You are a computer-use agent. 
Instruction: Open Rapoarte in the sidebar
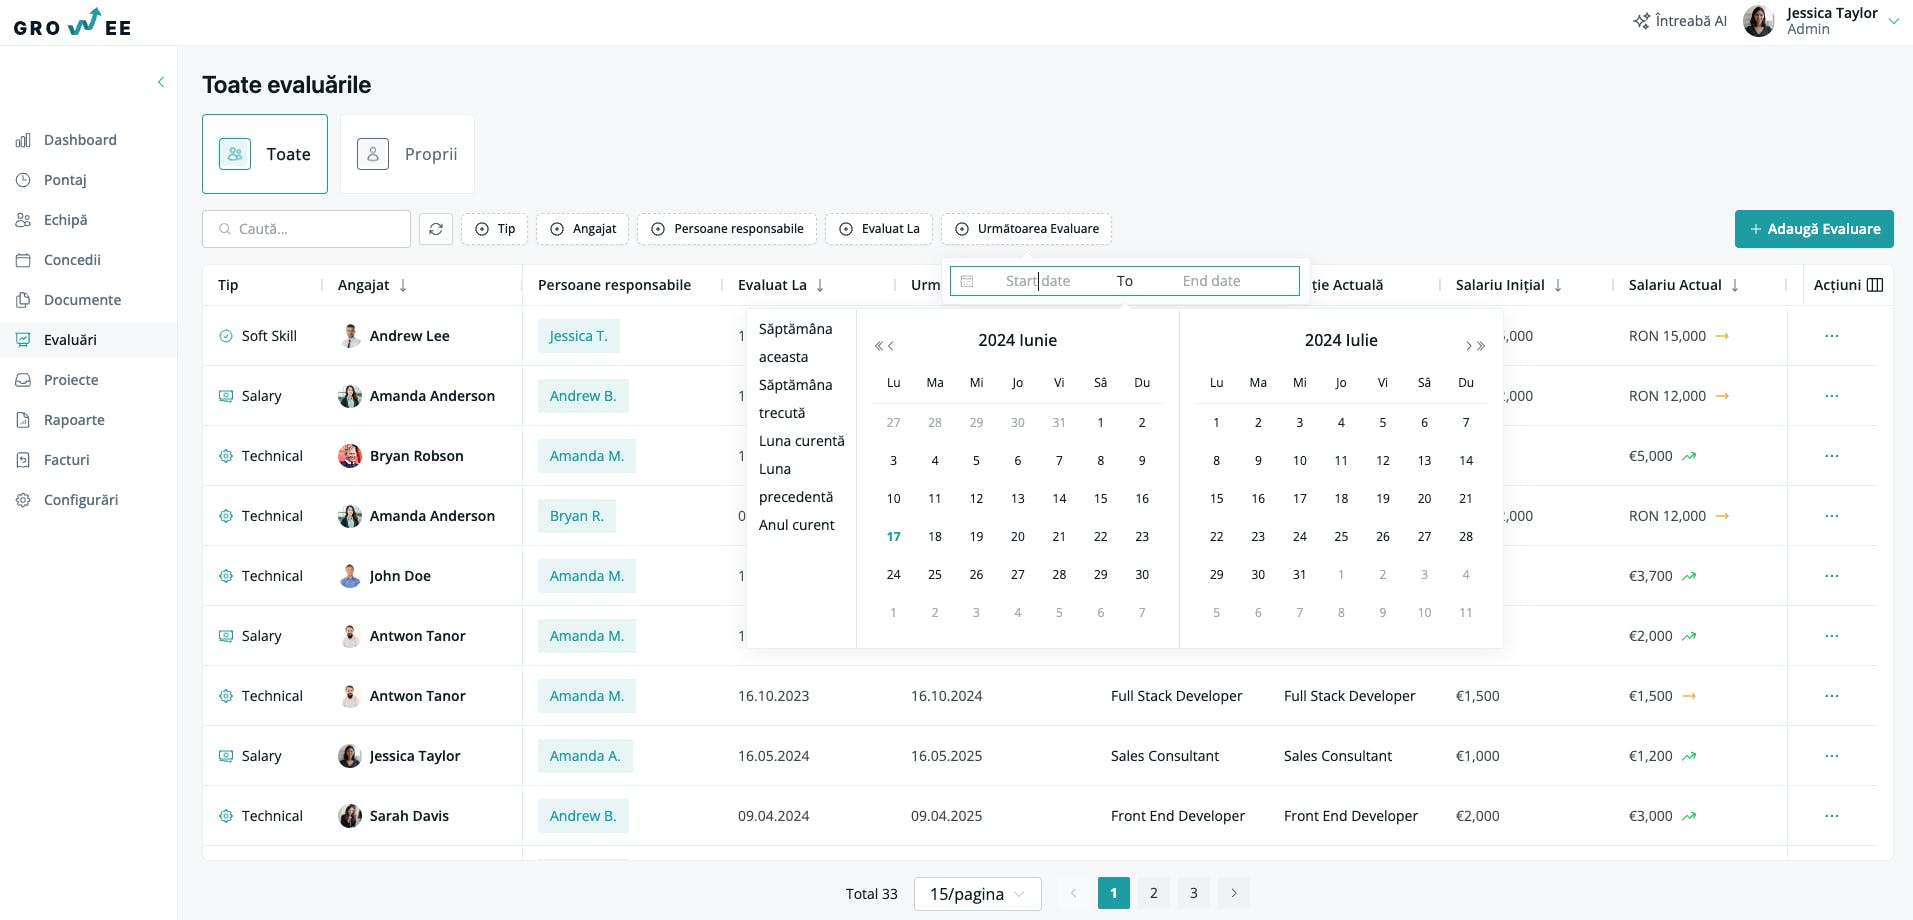pos(74,420)
